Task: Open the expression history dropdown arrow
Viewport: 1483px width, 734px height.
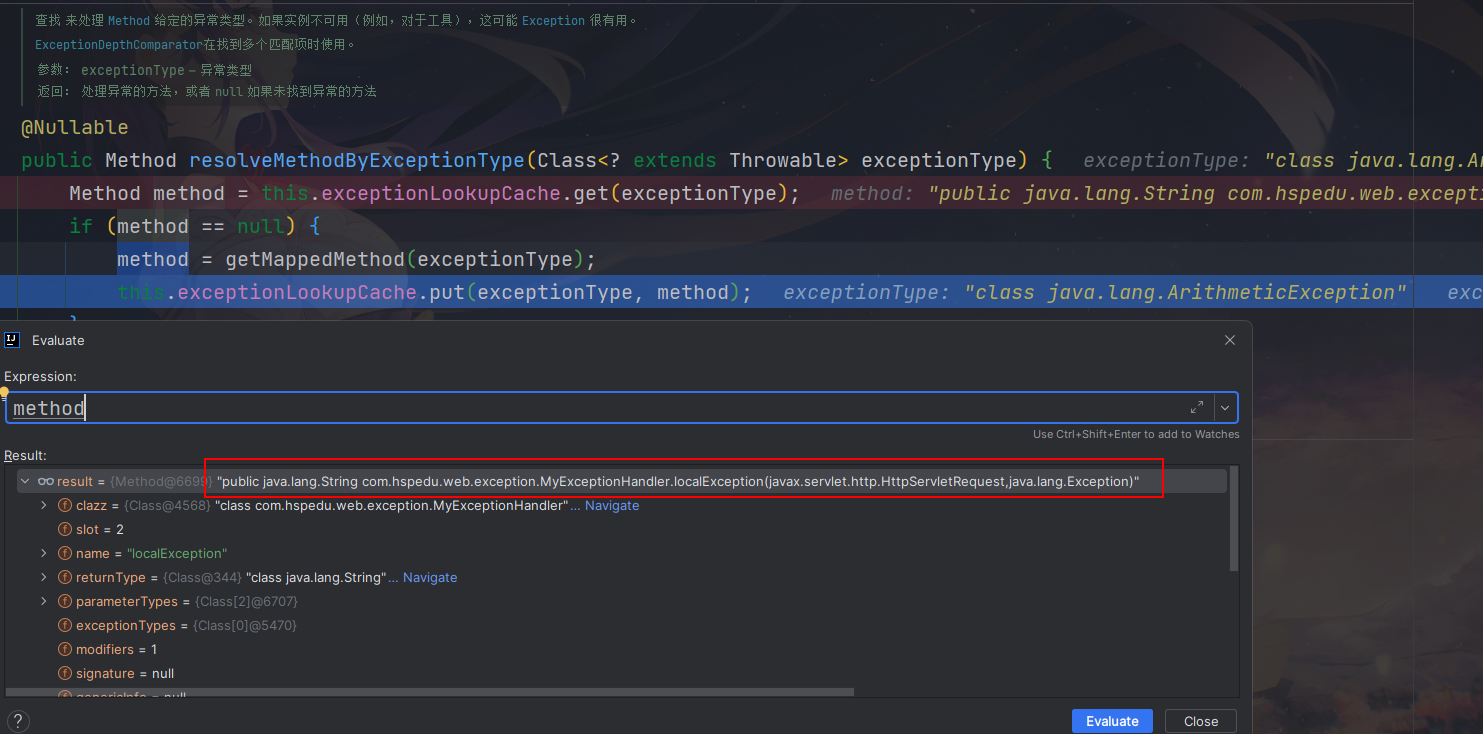Action: (x=1225, y=408)
